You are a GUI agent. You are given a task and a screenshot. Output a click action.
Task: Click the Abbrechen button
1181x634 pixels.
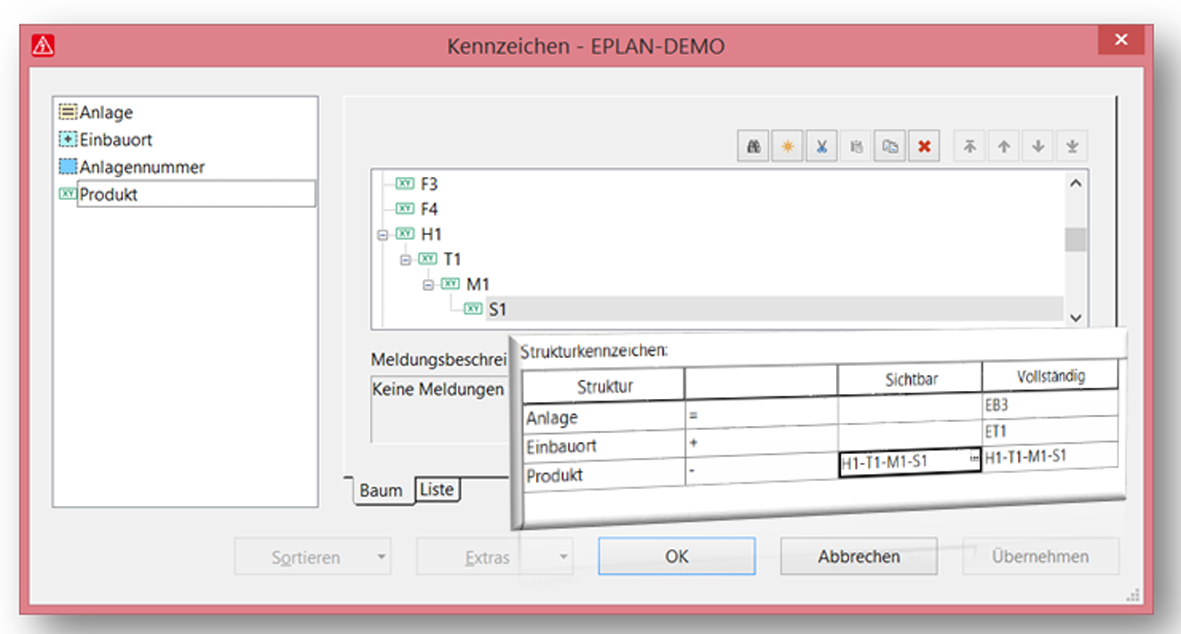(x=858, y=557)
